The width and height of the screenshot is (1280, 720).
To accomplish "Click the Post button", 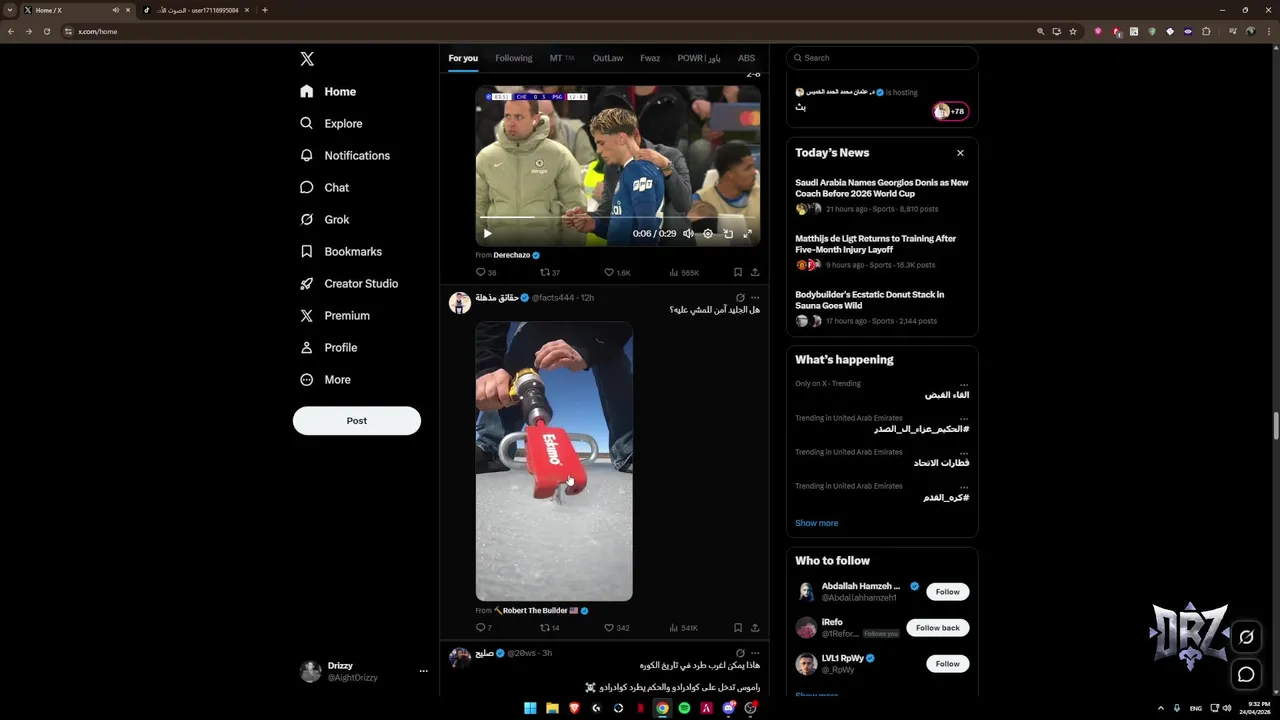I will tap(357, 421).
